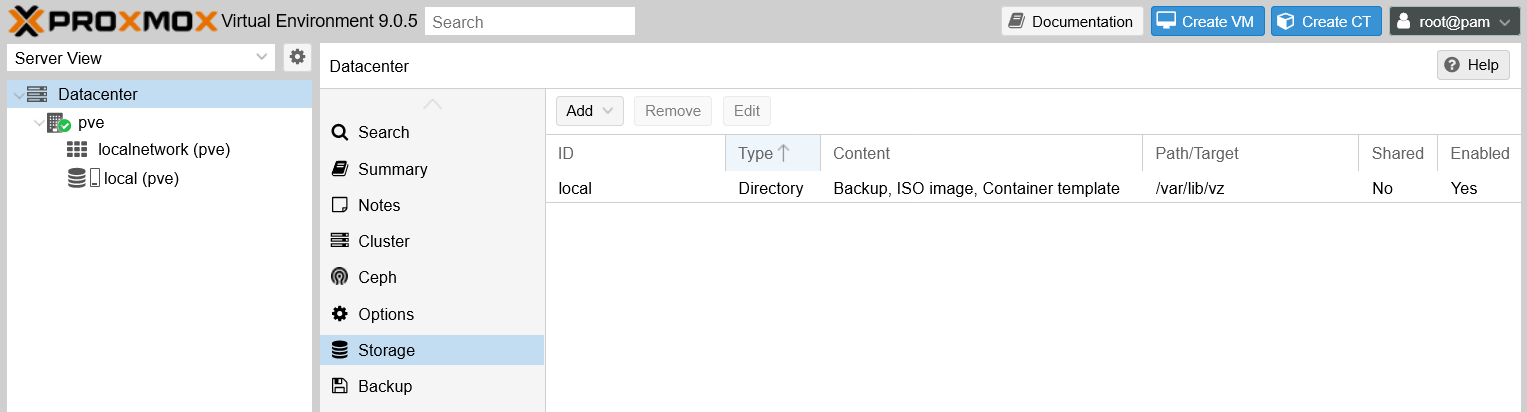Select the Storage menu item
The image size is (1527, 412).
(x=432, y=350)
